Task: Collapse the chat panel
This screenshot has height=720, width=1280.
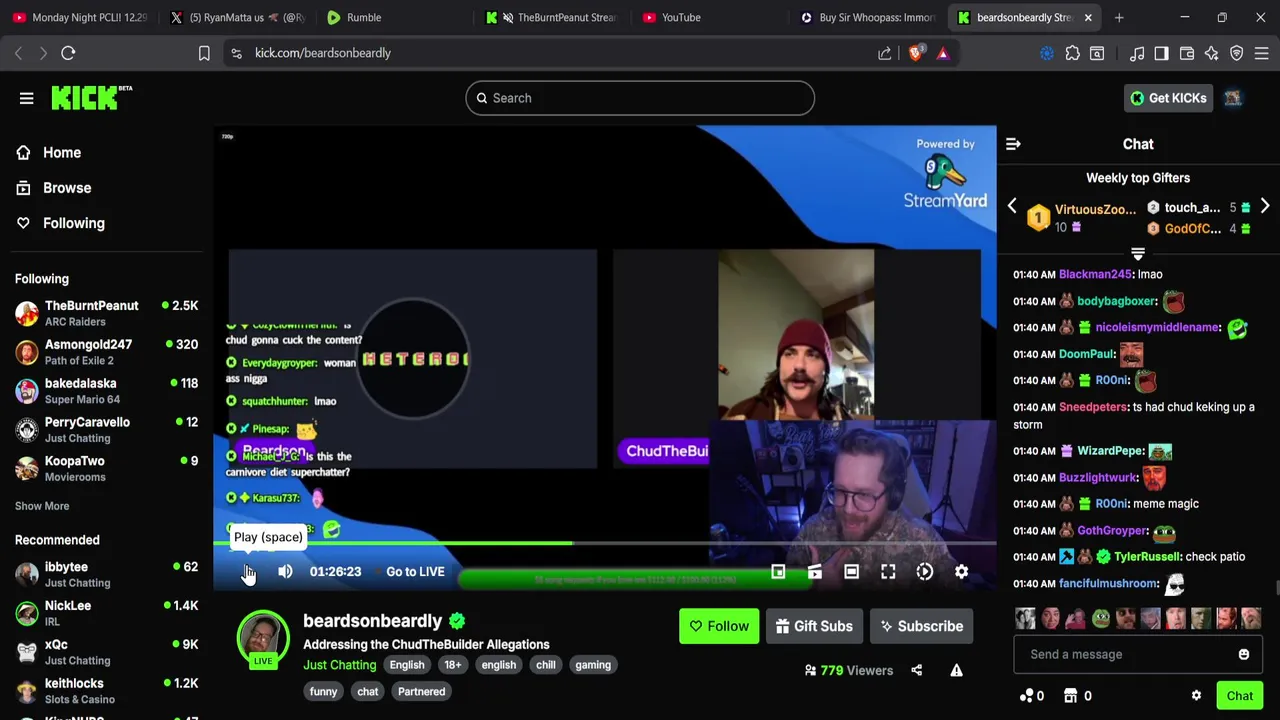Action: (1013, 144)
